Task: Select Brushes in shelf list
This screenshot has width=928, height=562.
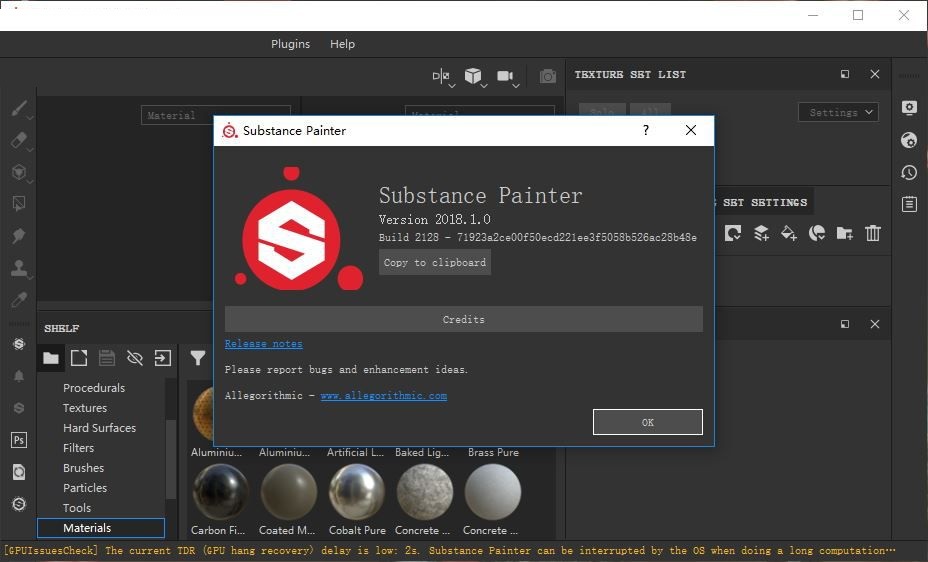Action: 83,468
